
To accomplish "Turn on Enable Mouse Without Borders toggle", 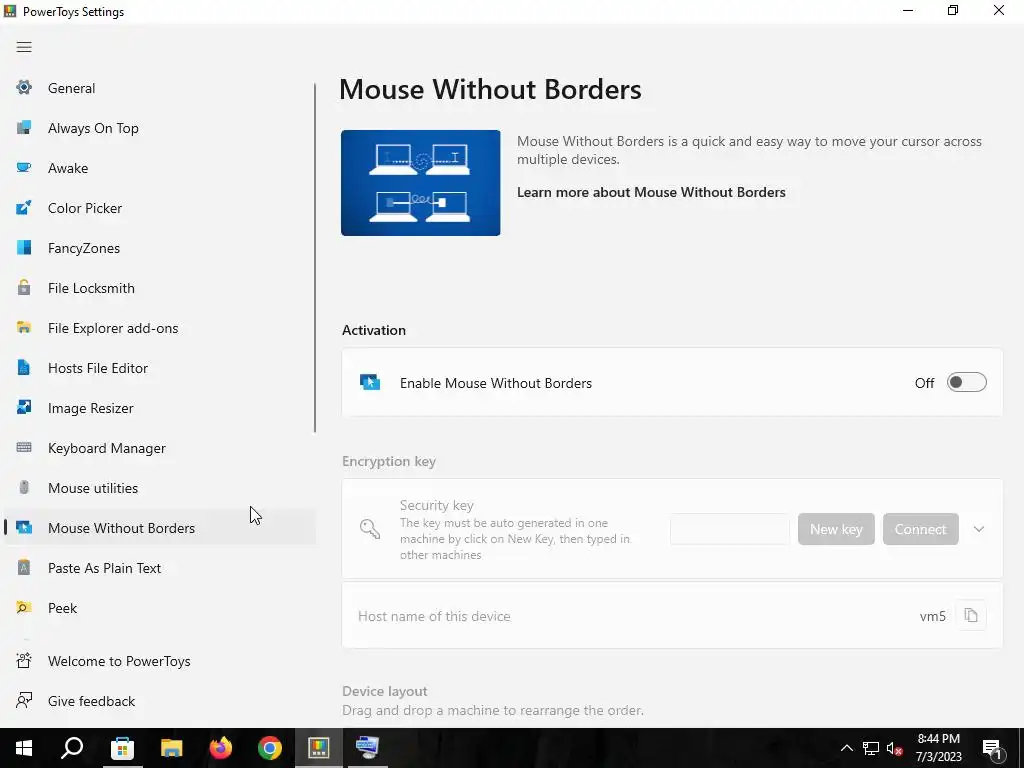I will click(967, 383).
